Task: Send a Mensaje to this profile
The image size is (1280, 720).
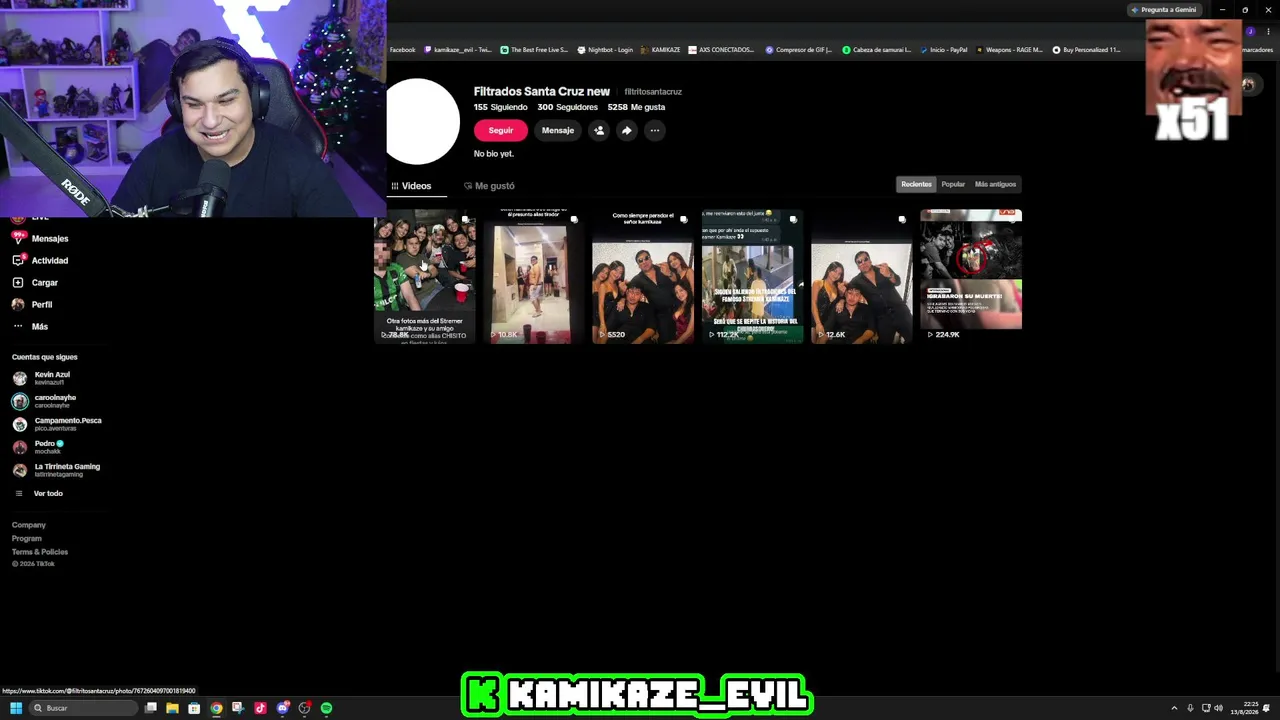Action: point(558,130)
